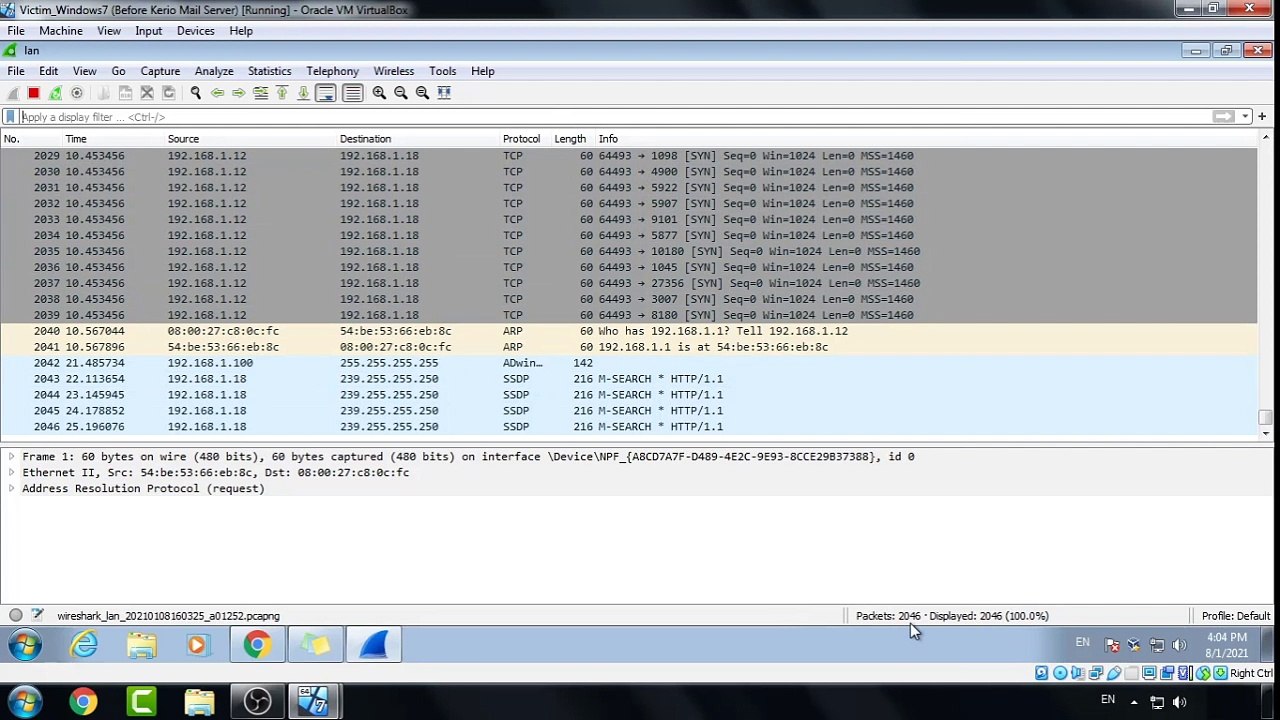Click the Resize columns toolbar icon

coord(444,93)
